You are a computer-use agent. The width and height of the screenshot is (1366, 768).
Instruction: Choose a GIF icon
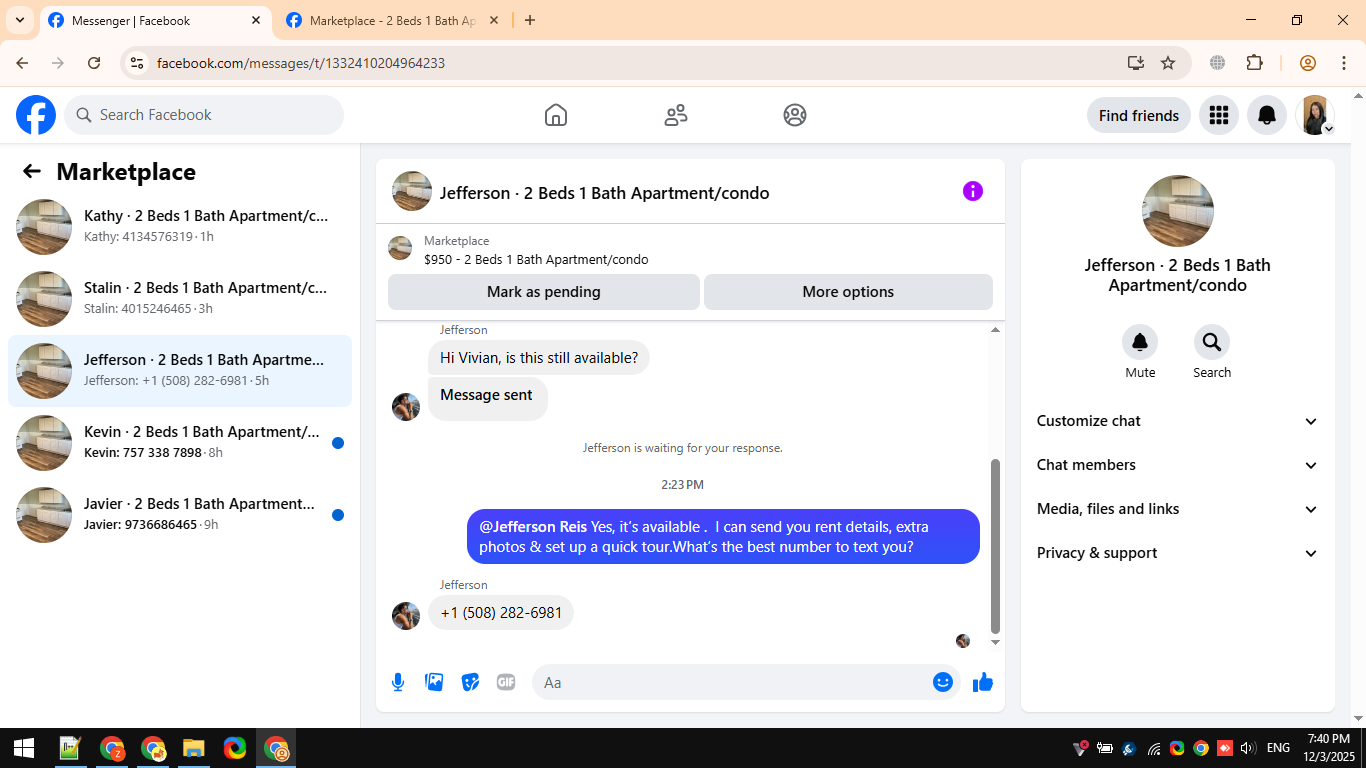pyautogui.click(x=506, y=682)
